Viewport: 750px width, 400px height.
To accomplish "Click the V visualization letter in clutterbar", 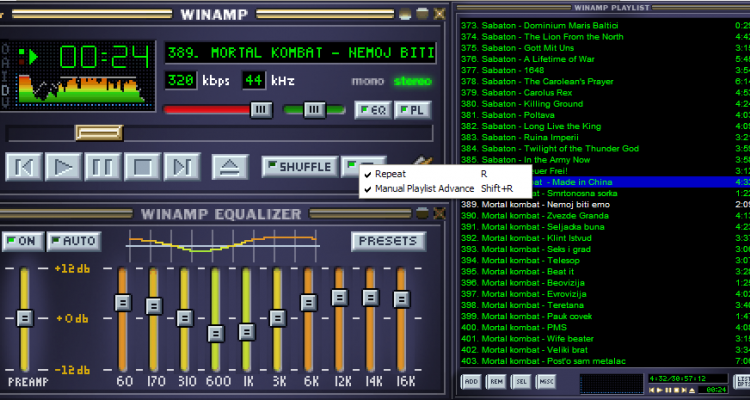I will coord(5,102).
